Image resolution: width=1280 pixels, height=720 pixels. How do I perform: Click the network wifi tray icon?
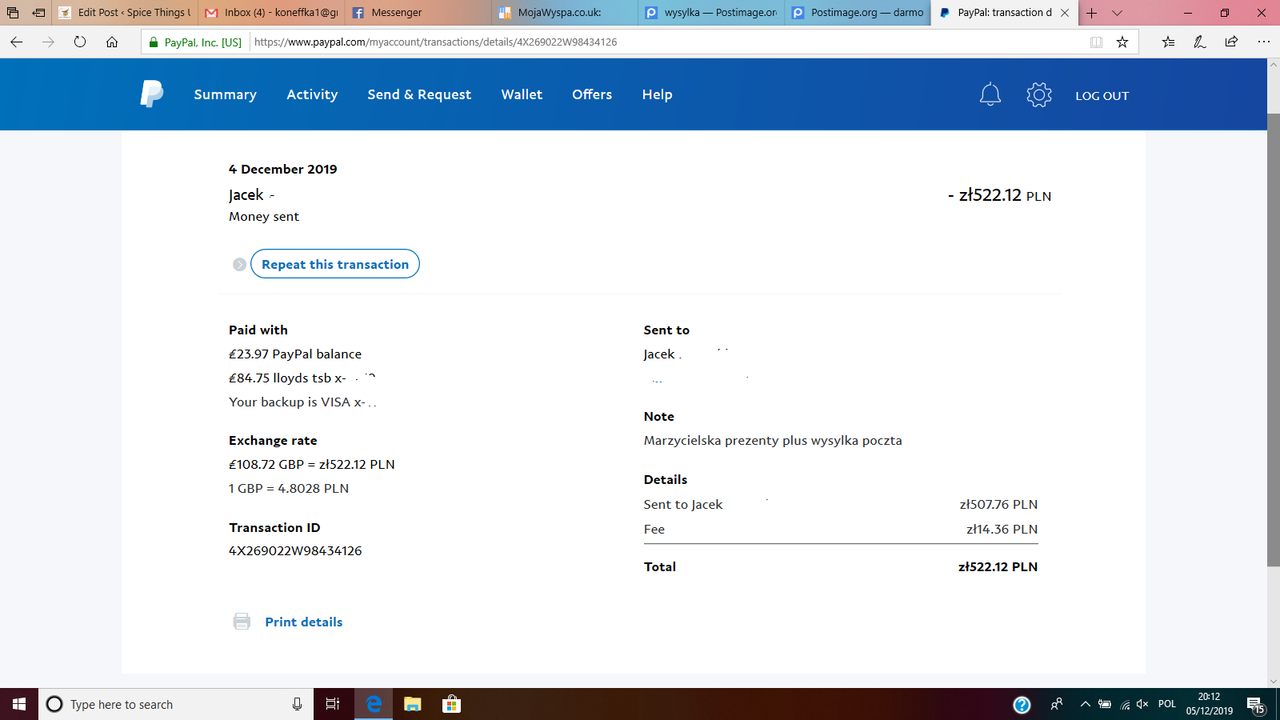coord(1125,704)
